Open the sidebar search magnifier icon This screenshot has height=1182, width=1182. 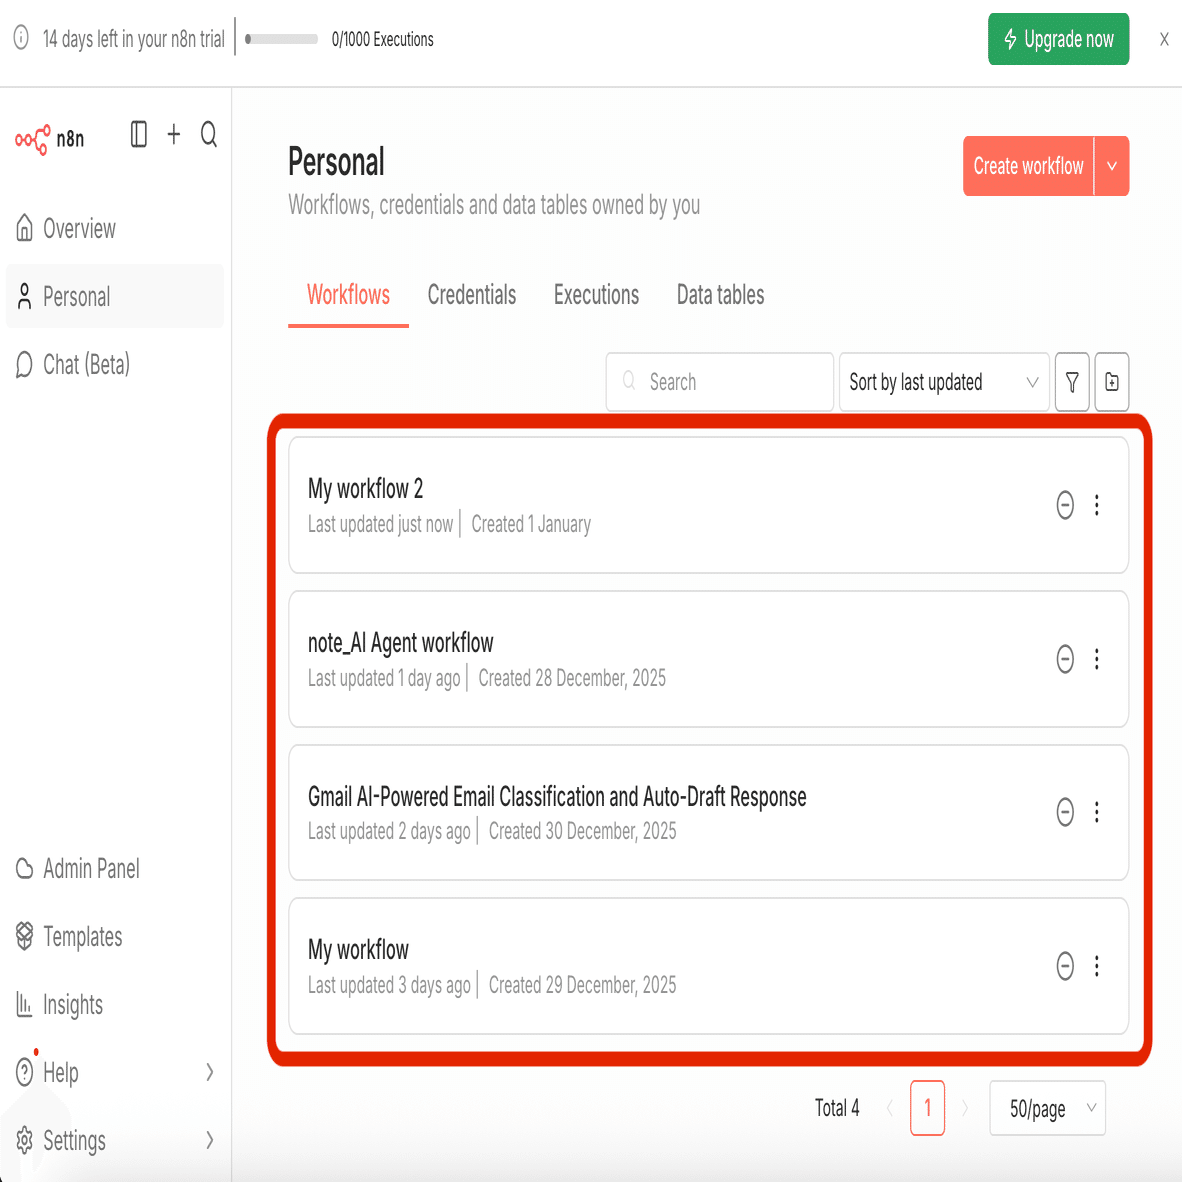209,134
